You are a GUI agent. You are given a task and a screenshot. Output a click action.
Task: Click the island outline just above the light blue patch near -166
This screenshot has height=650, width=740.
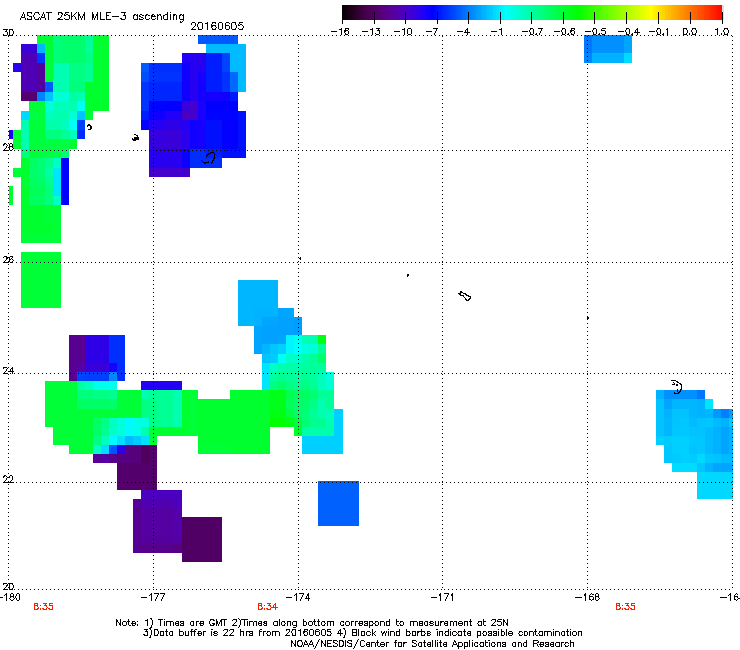677,387
